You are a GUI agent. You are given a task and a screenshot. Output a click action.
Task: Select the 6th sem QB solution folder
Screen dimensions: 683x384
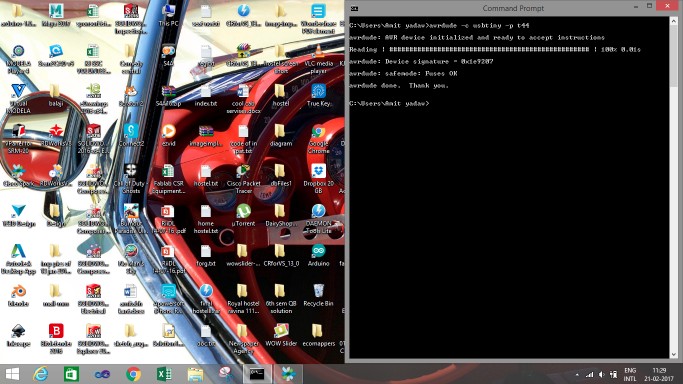281,299
